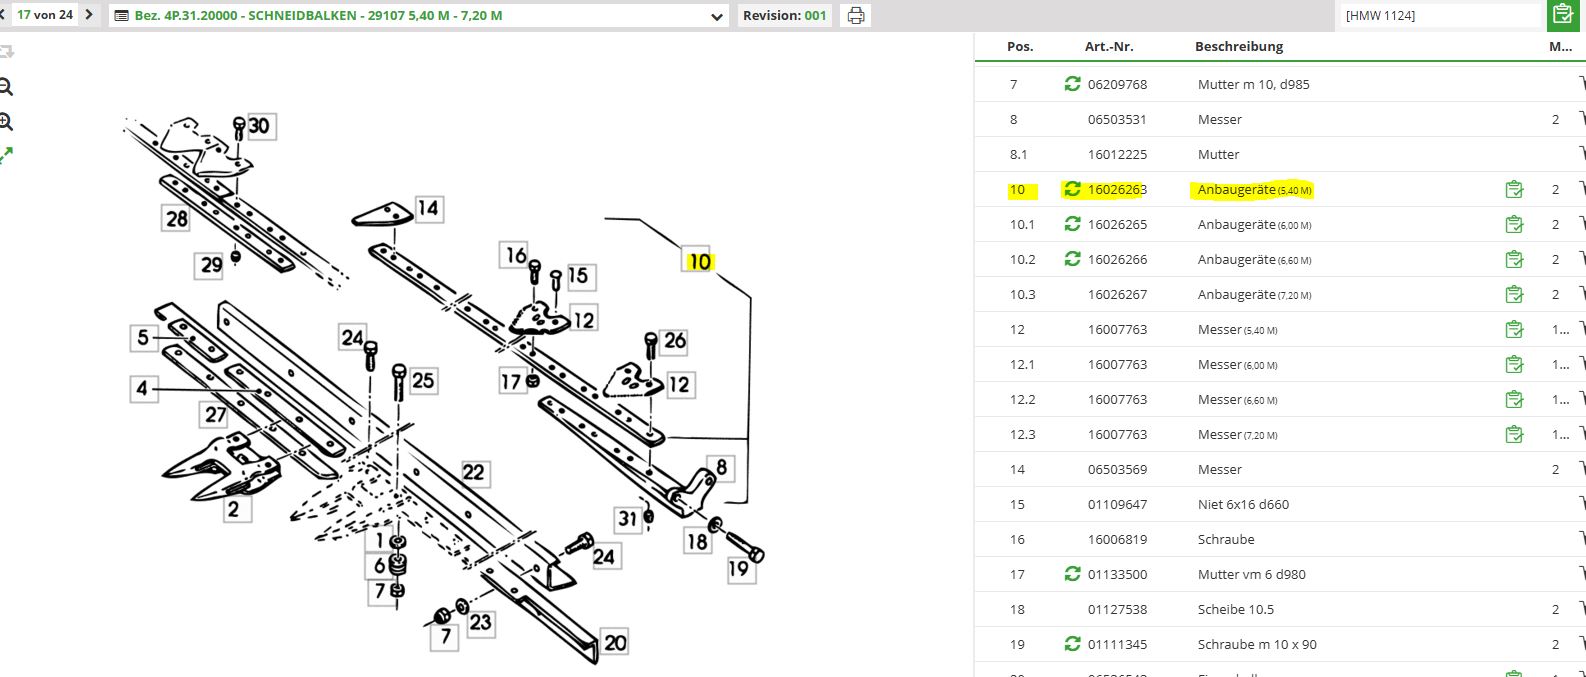Screen dimensions: 1586x677
Task: Click replacement arrows icon for article 16026266
Action: click(1072, 259)
